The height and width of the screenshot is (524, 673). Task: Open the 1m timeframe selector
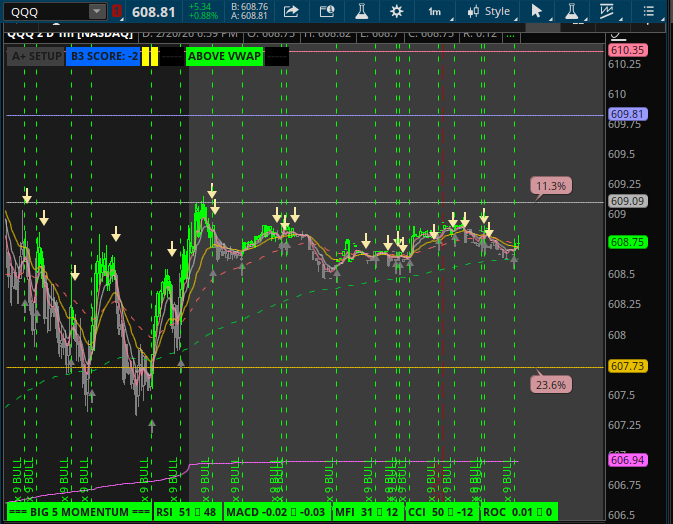pyautogui.click(x=434, y=12)
